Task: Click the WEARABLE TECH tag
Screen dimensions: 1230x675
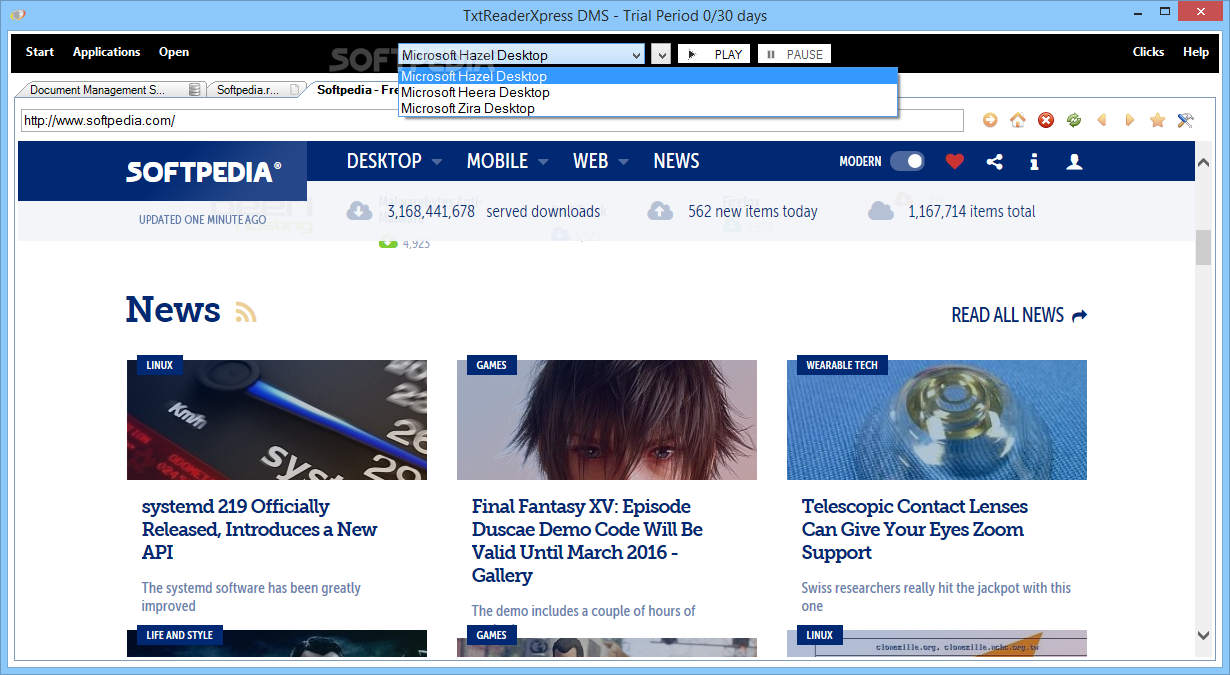Action: (842, 365)
